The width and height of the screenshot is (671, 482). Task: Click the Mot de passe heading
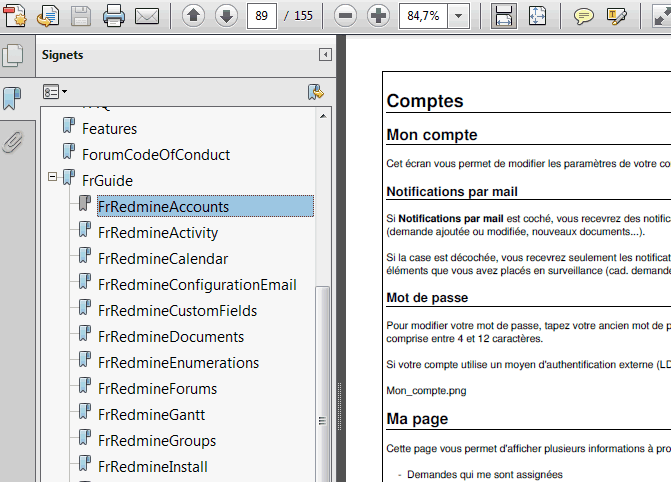[x=427, y=298]
